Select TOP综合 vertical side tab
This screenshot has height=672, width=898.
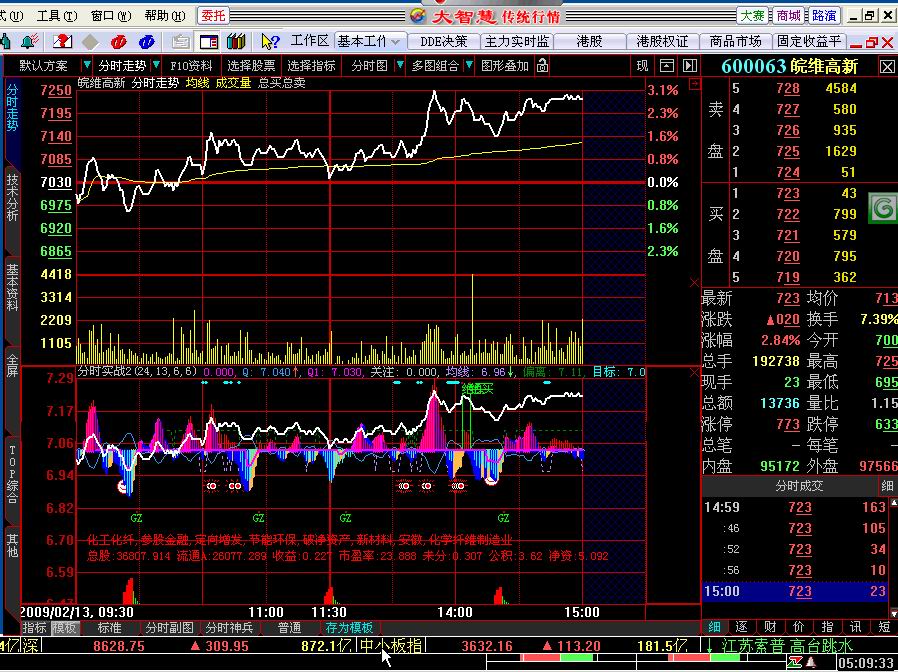(12, 473)
